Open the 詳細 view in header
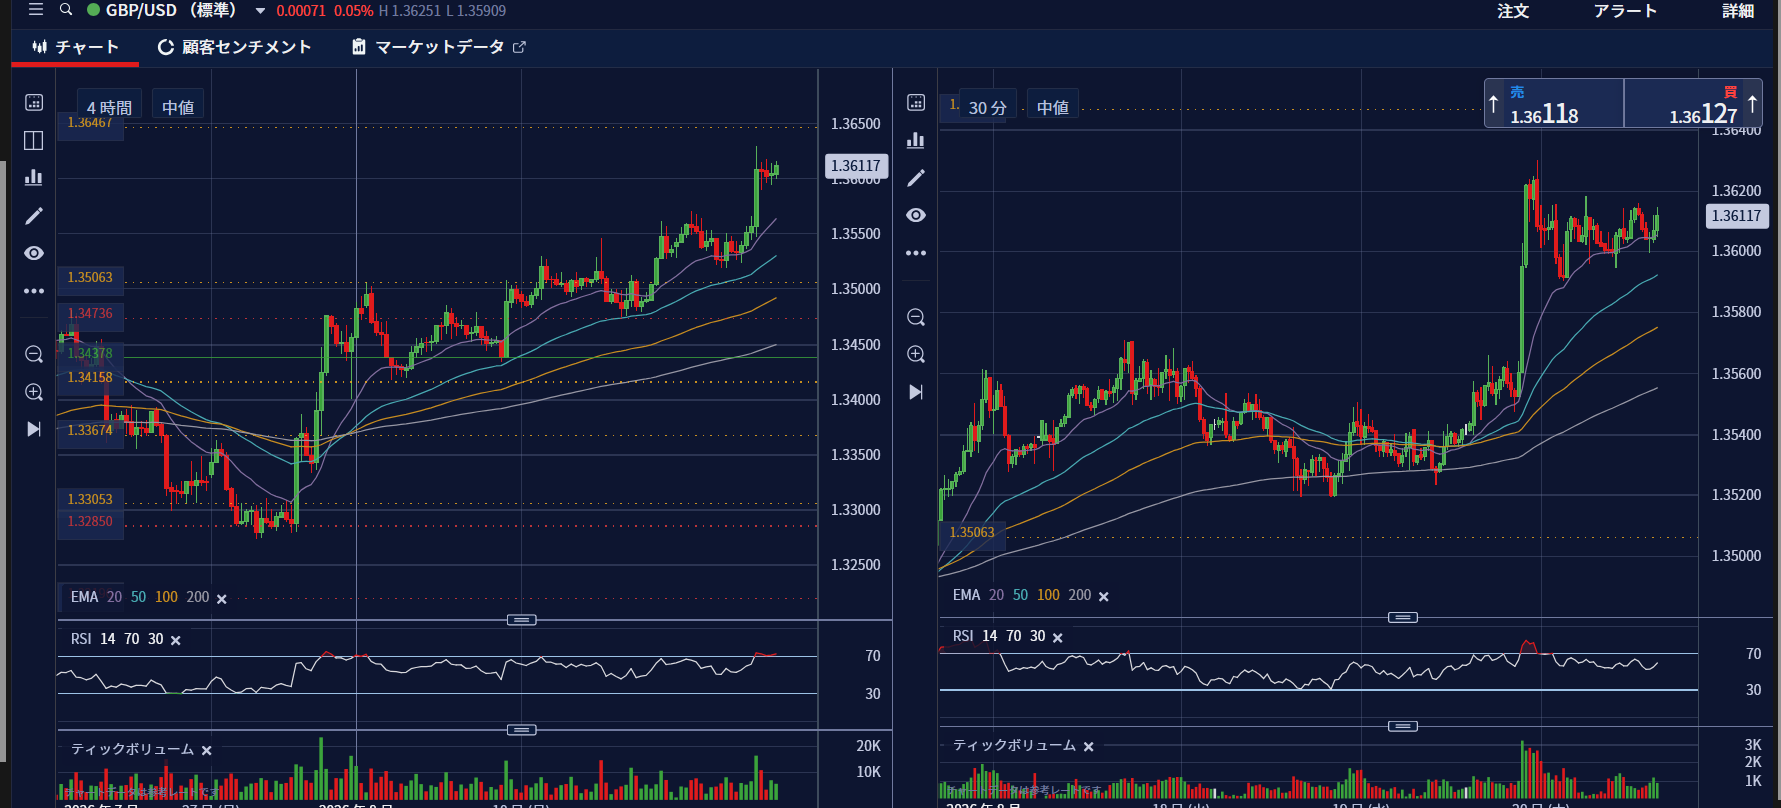The width and height of the screenshot is (1781, 808). (1738, 11)
